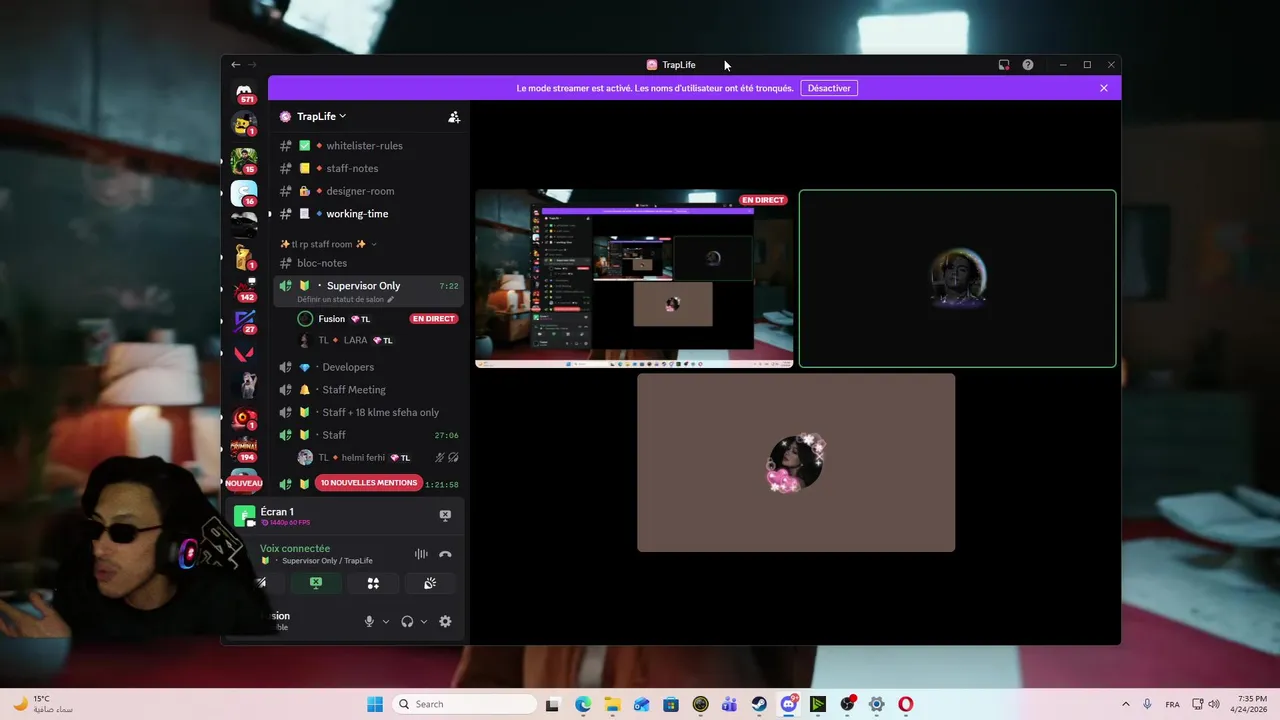Image resolution: width=1280 pixels, height=720 pixels.
Task: Open headphone output options arrow
Action: point(424,621)
